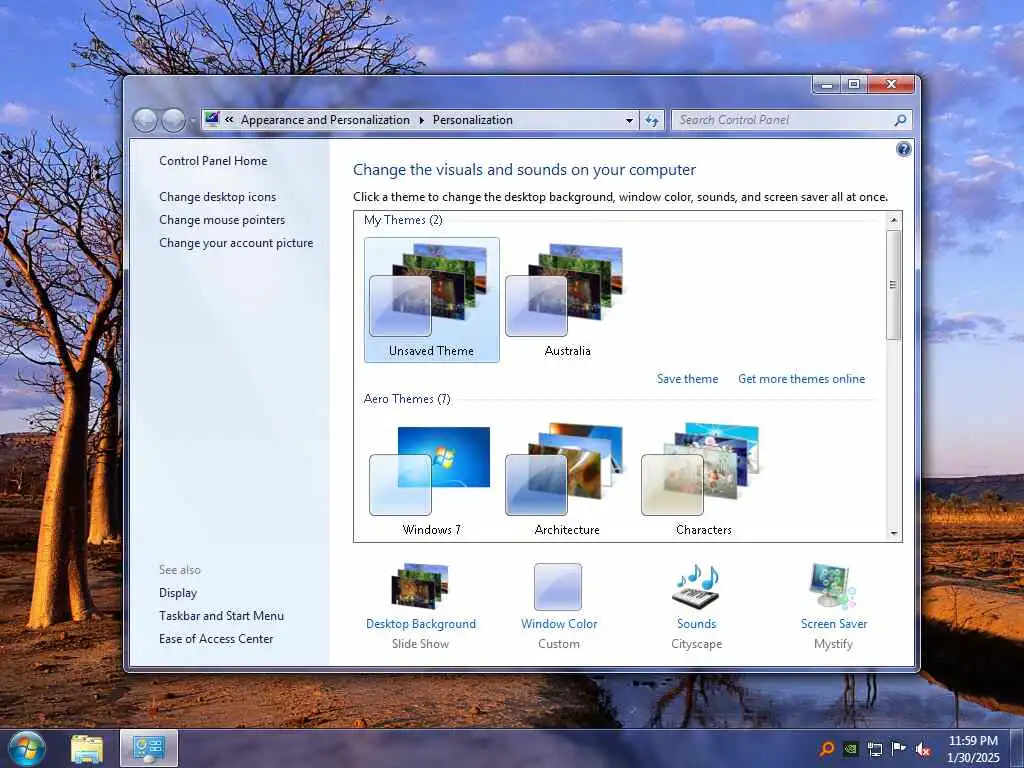Open Change your account picture
The height and width of the screenshot is (768, 1024).
(x=236, y=243)
